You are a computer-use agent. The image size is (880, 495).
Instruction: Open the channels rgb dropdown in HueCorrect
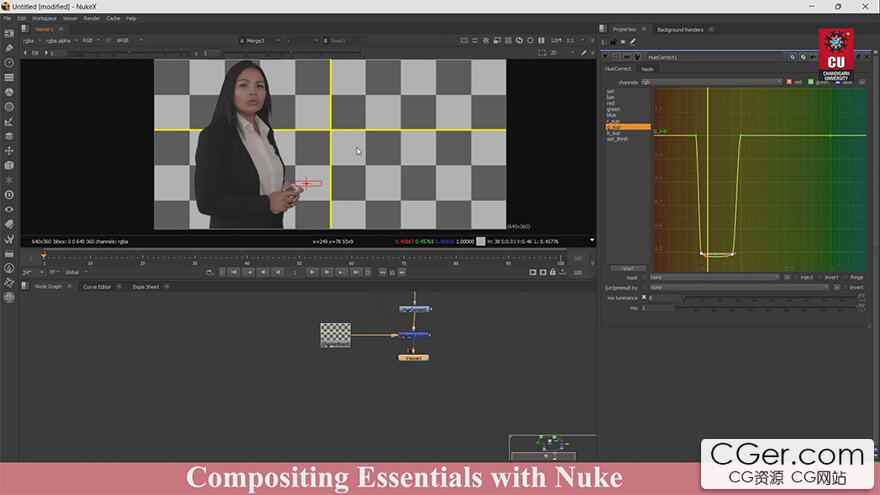tap(711, 82)
